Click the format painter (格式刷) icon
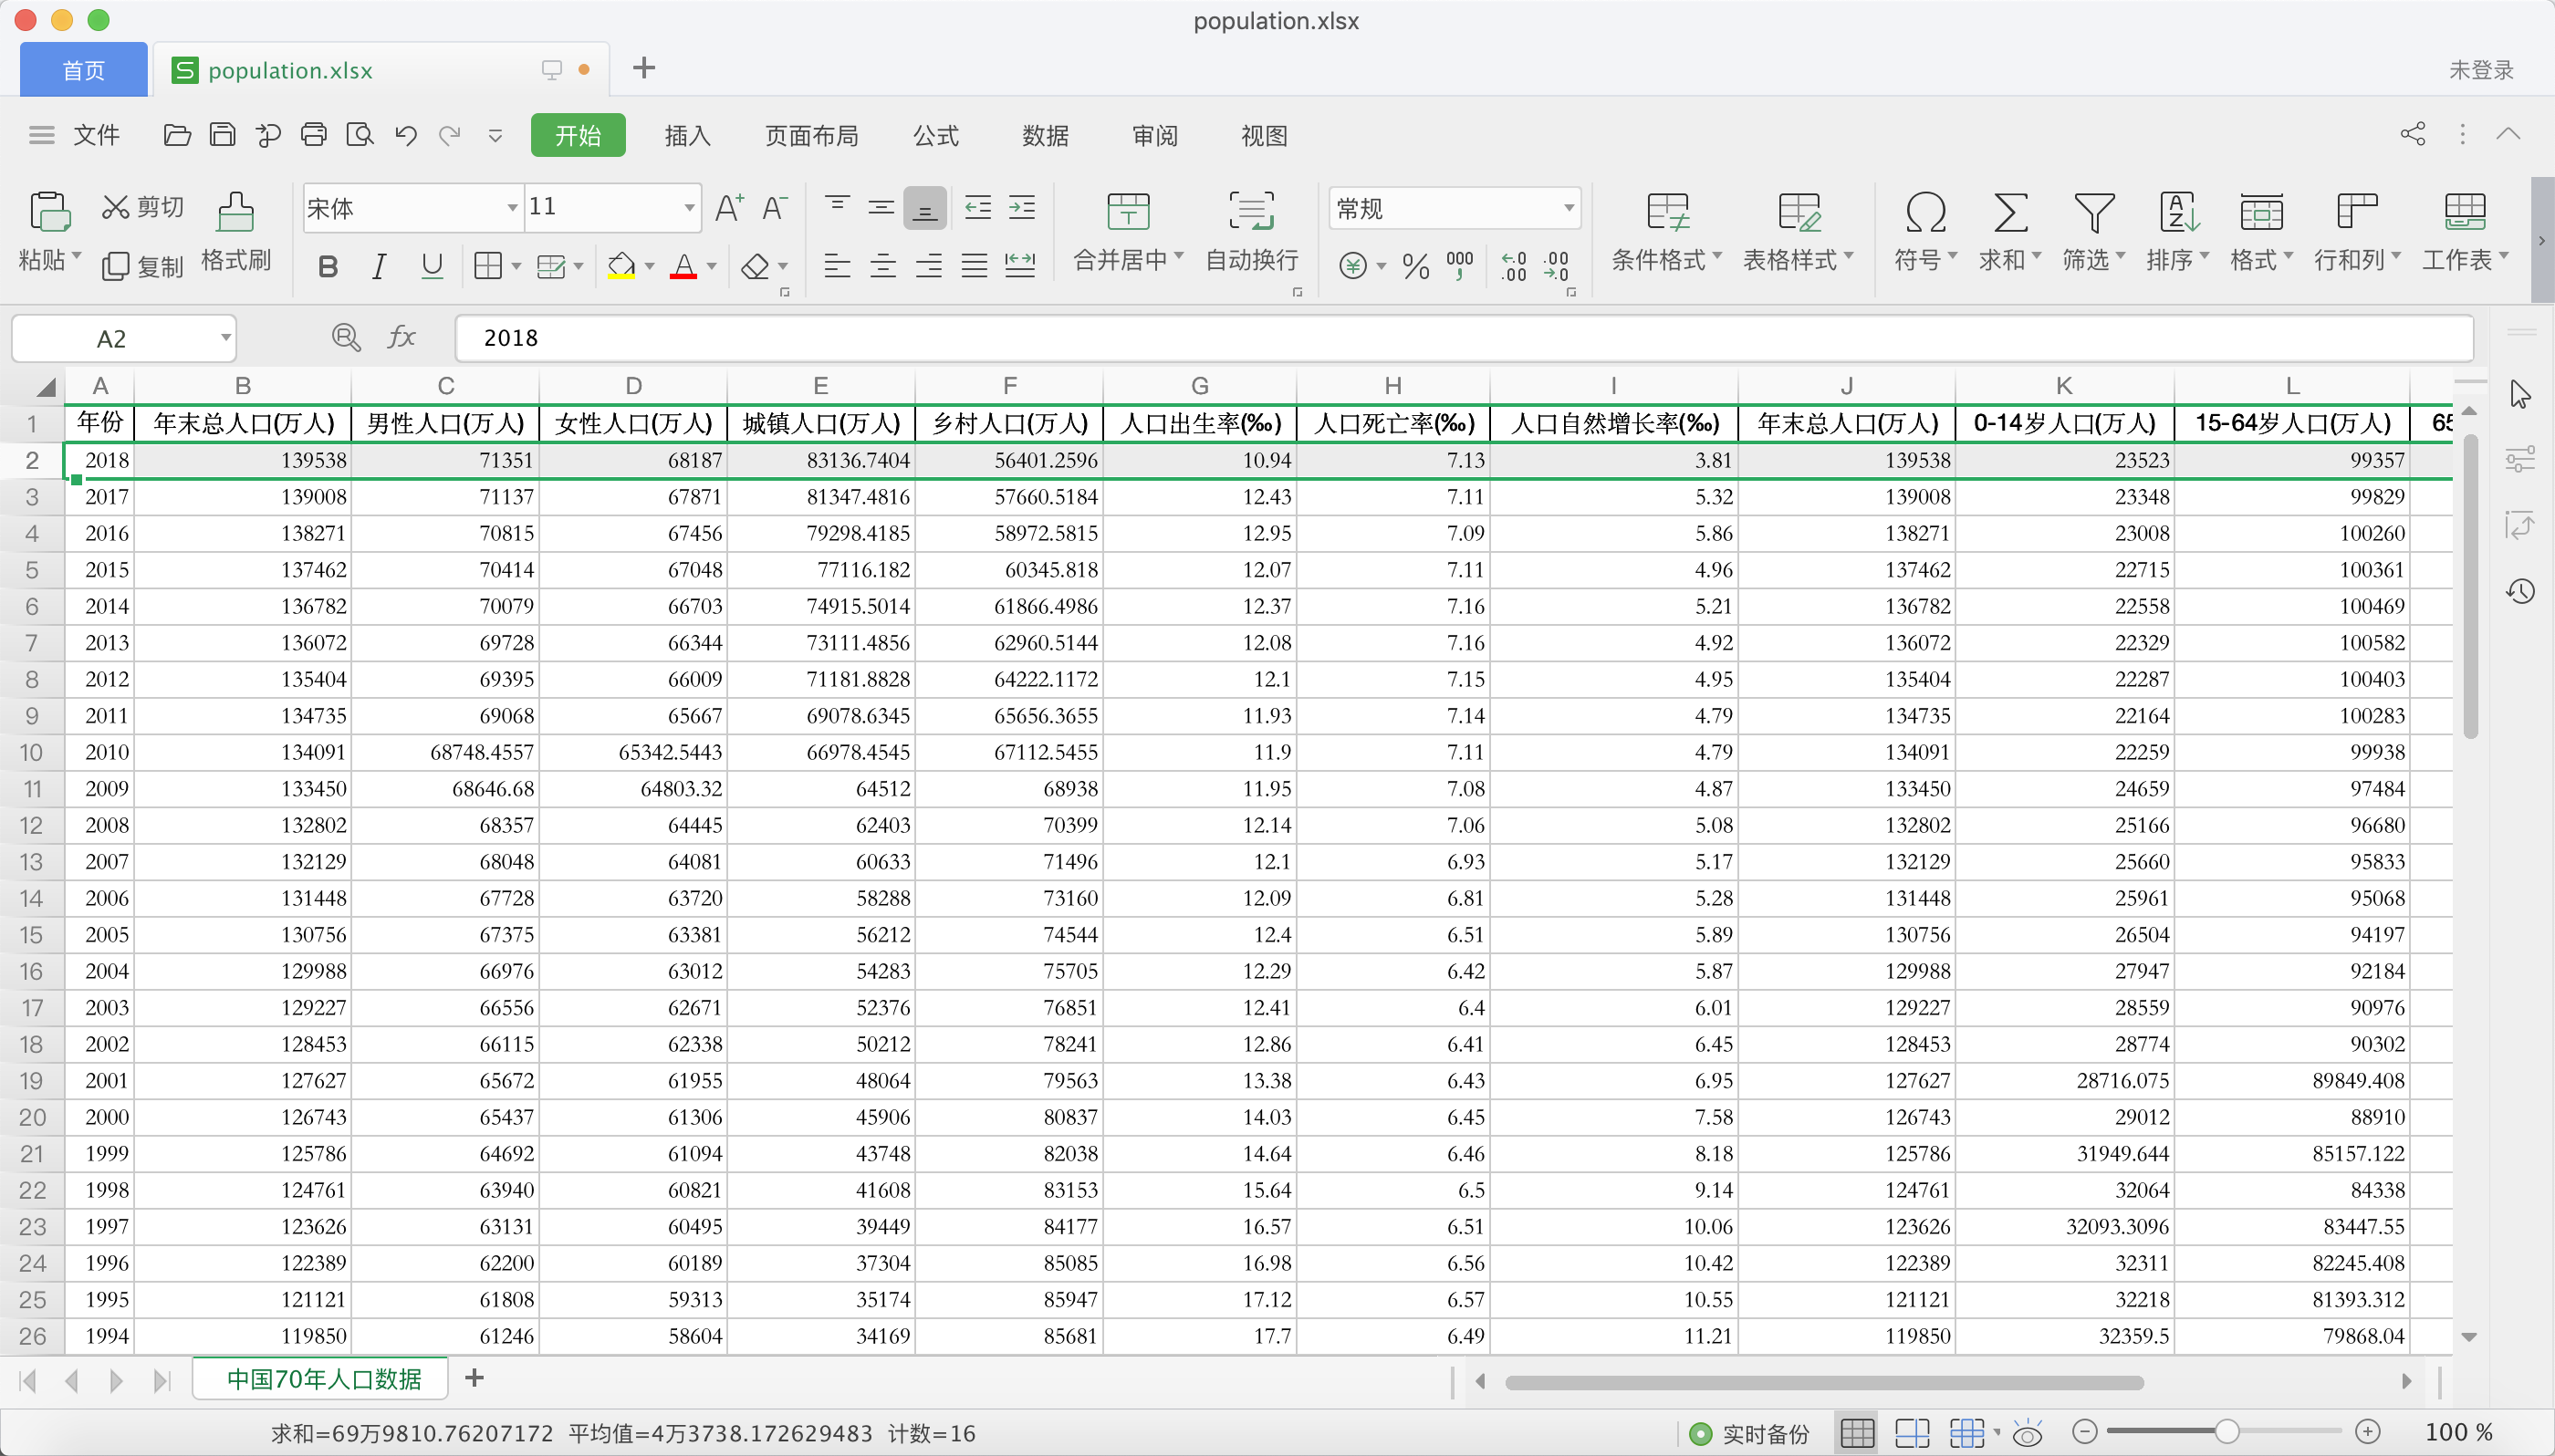2555x1456 pixels. 235,213
